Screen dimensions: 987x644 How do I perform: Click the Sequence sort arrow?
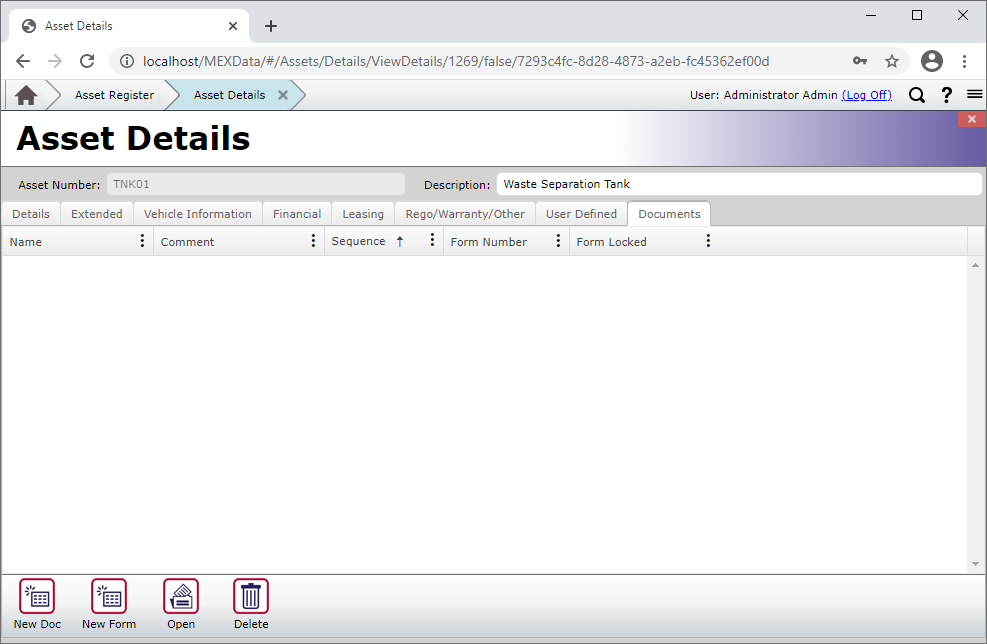click(401, 241)
